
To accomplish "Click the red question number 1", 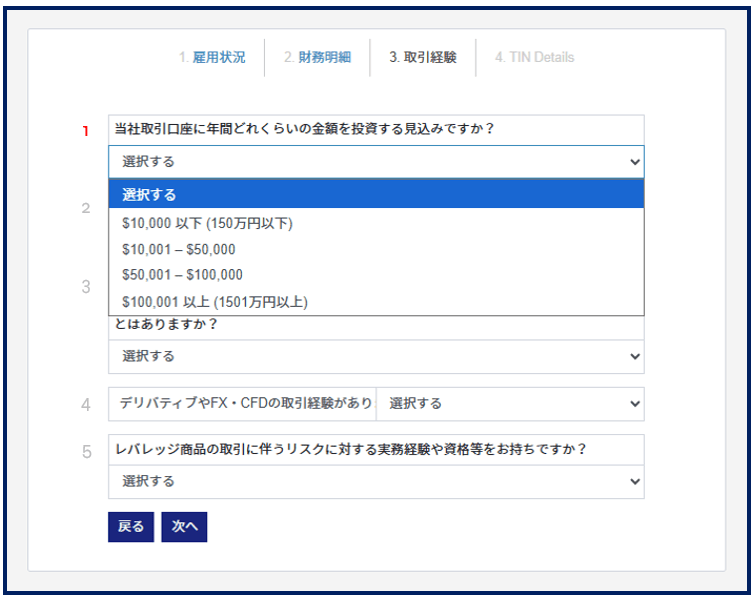I will [x=86, y=131].
